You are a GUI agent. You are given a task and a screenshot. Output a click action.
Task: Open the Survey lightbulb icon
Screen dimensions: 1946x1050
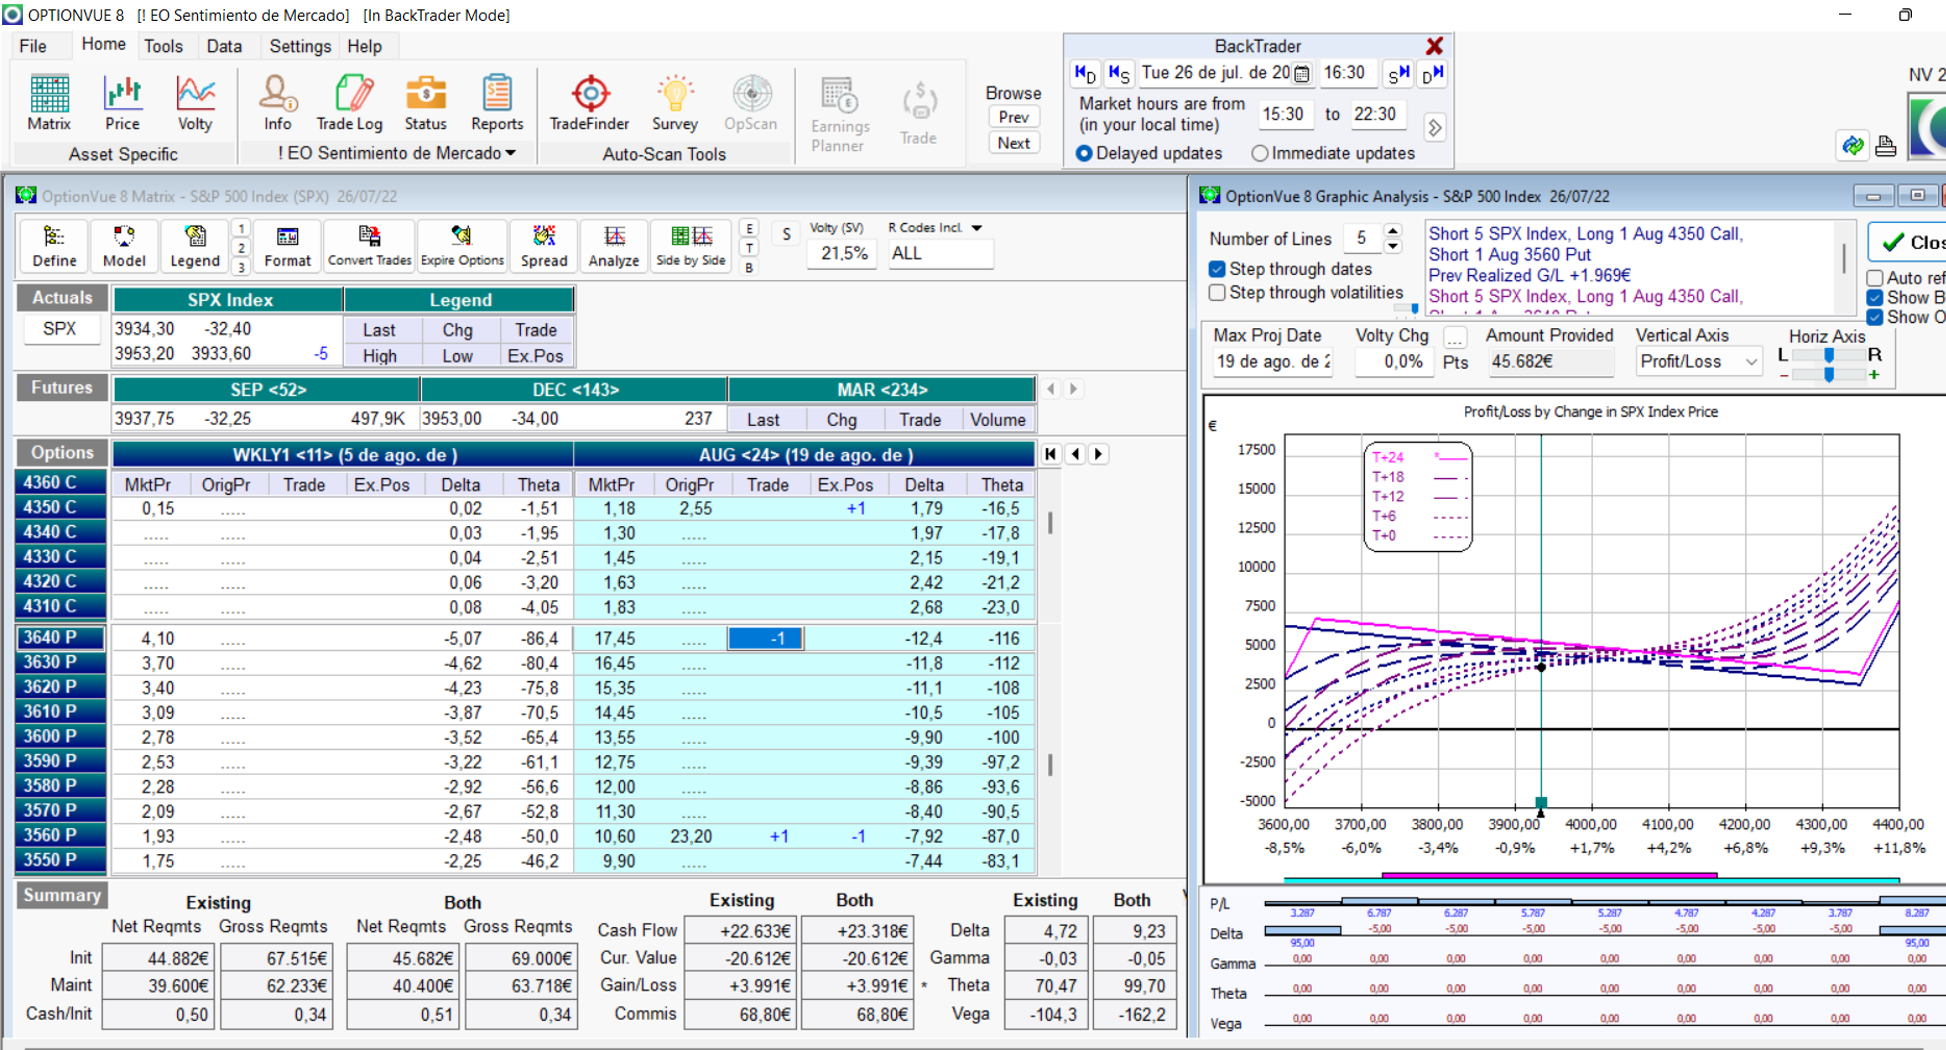[x=675, y=103]
